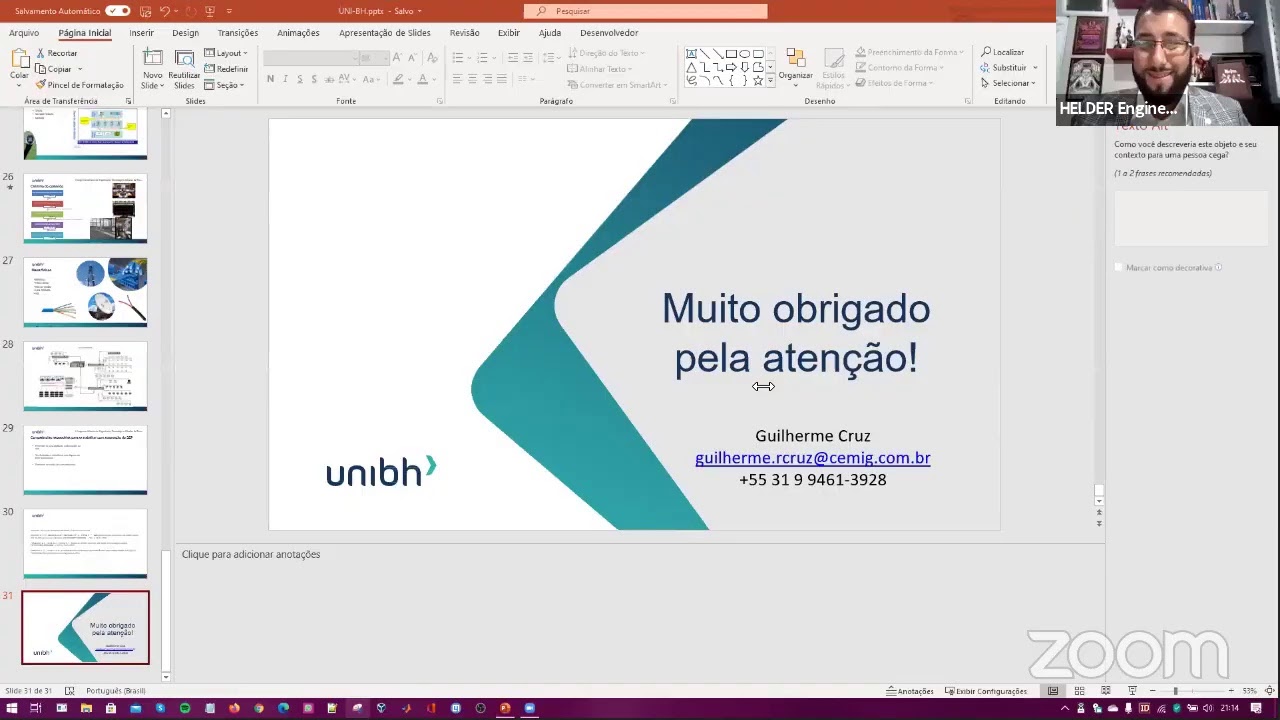This screenshot has height=720, width=1280.
Task: Open the Revisão tab
Action: (464, 33)
